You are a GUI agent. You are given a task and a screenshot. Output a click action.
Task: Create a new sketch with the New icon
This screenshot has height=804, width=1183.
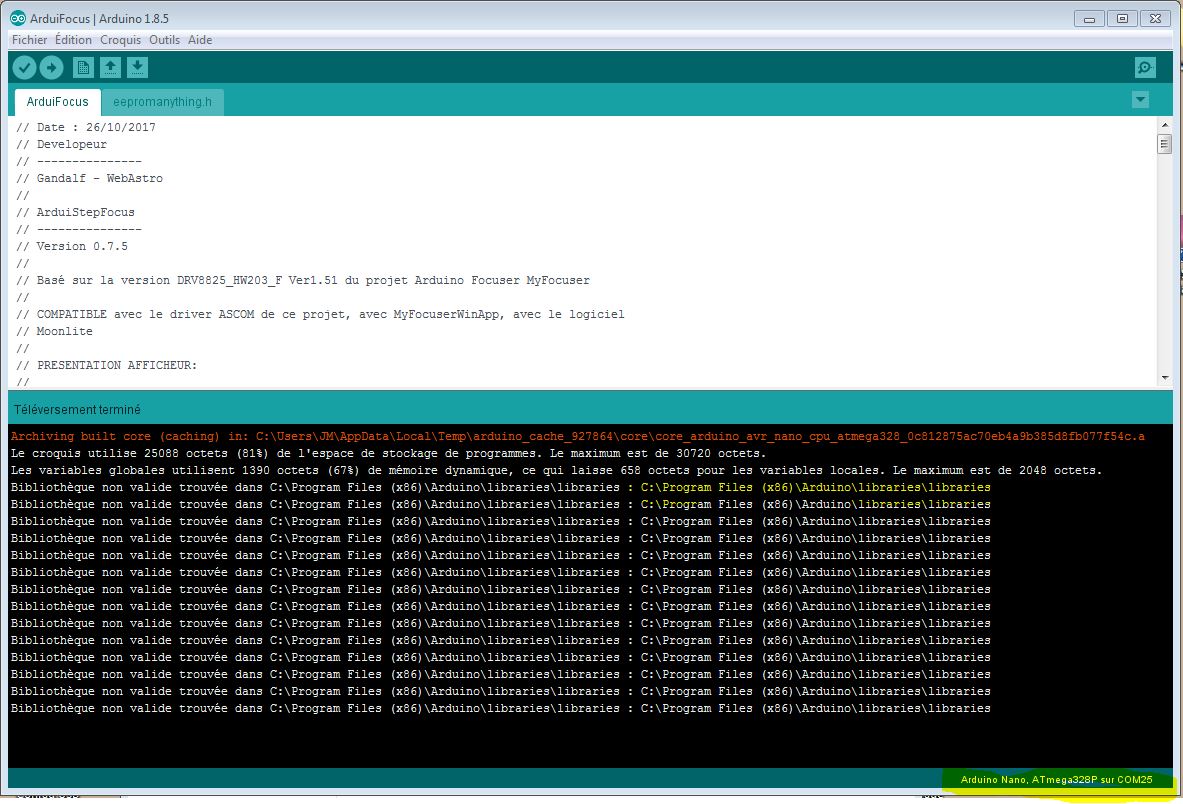(x=83, y=68)
